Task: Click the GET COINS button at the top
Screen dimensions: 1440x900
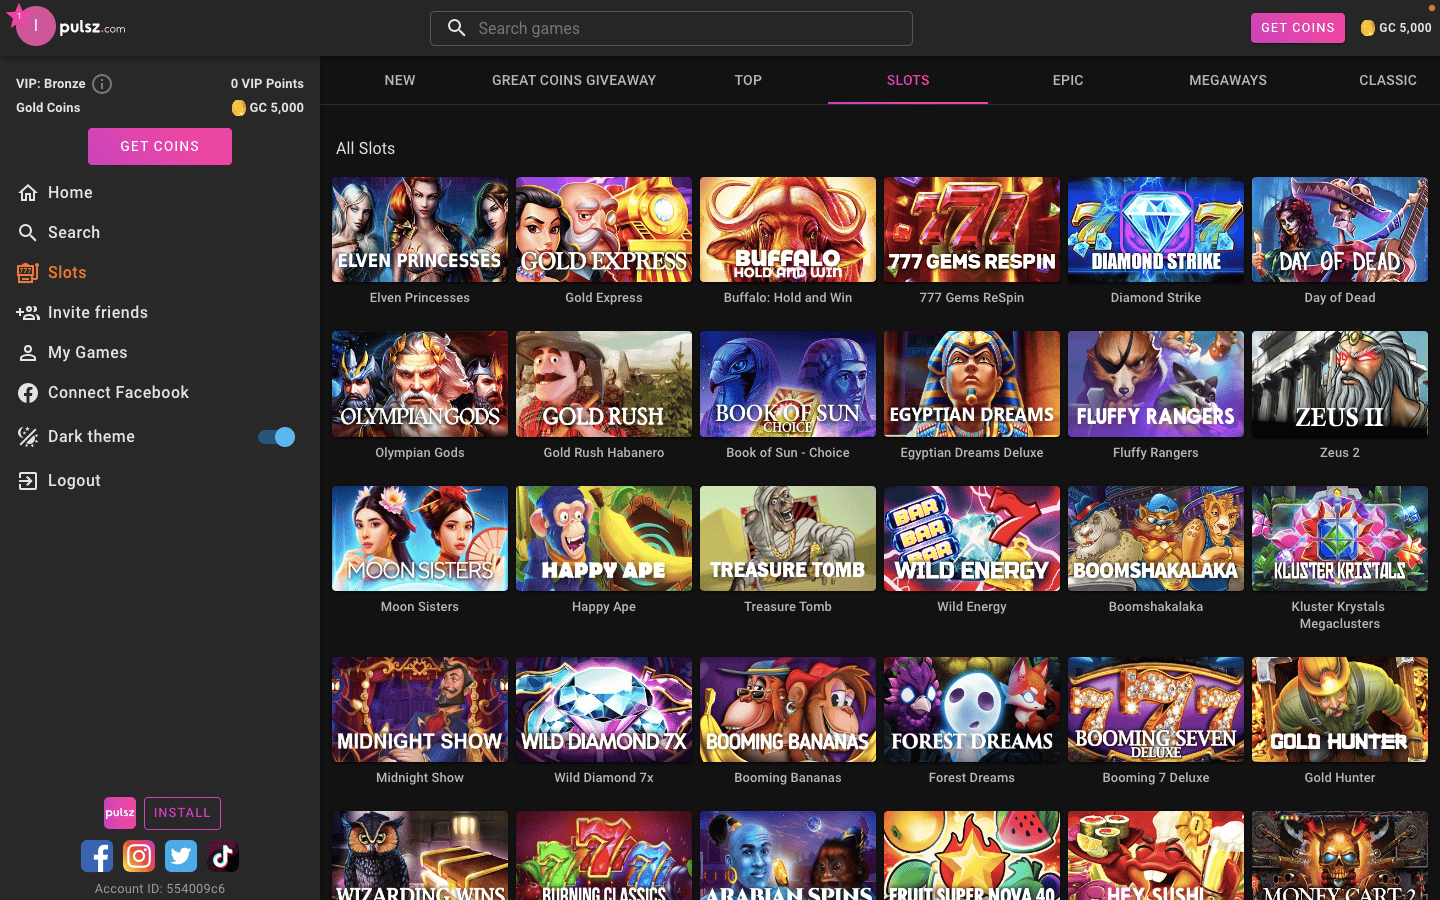Action: click(1297, 28)
